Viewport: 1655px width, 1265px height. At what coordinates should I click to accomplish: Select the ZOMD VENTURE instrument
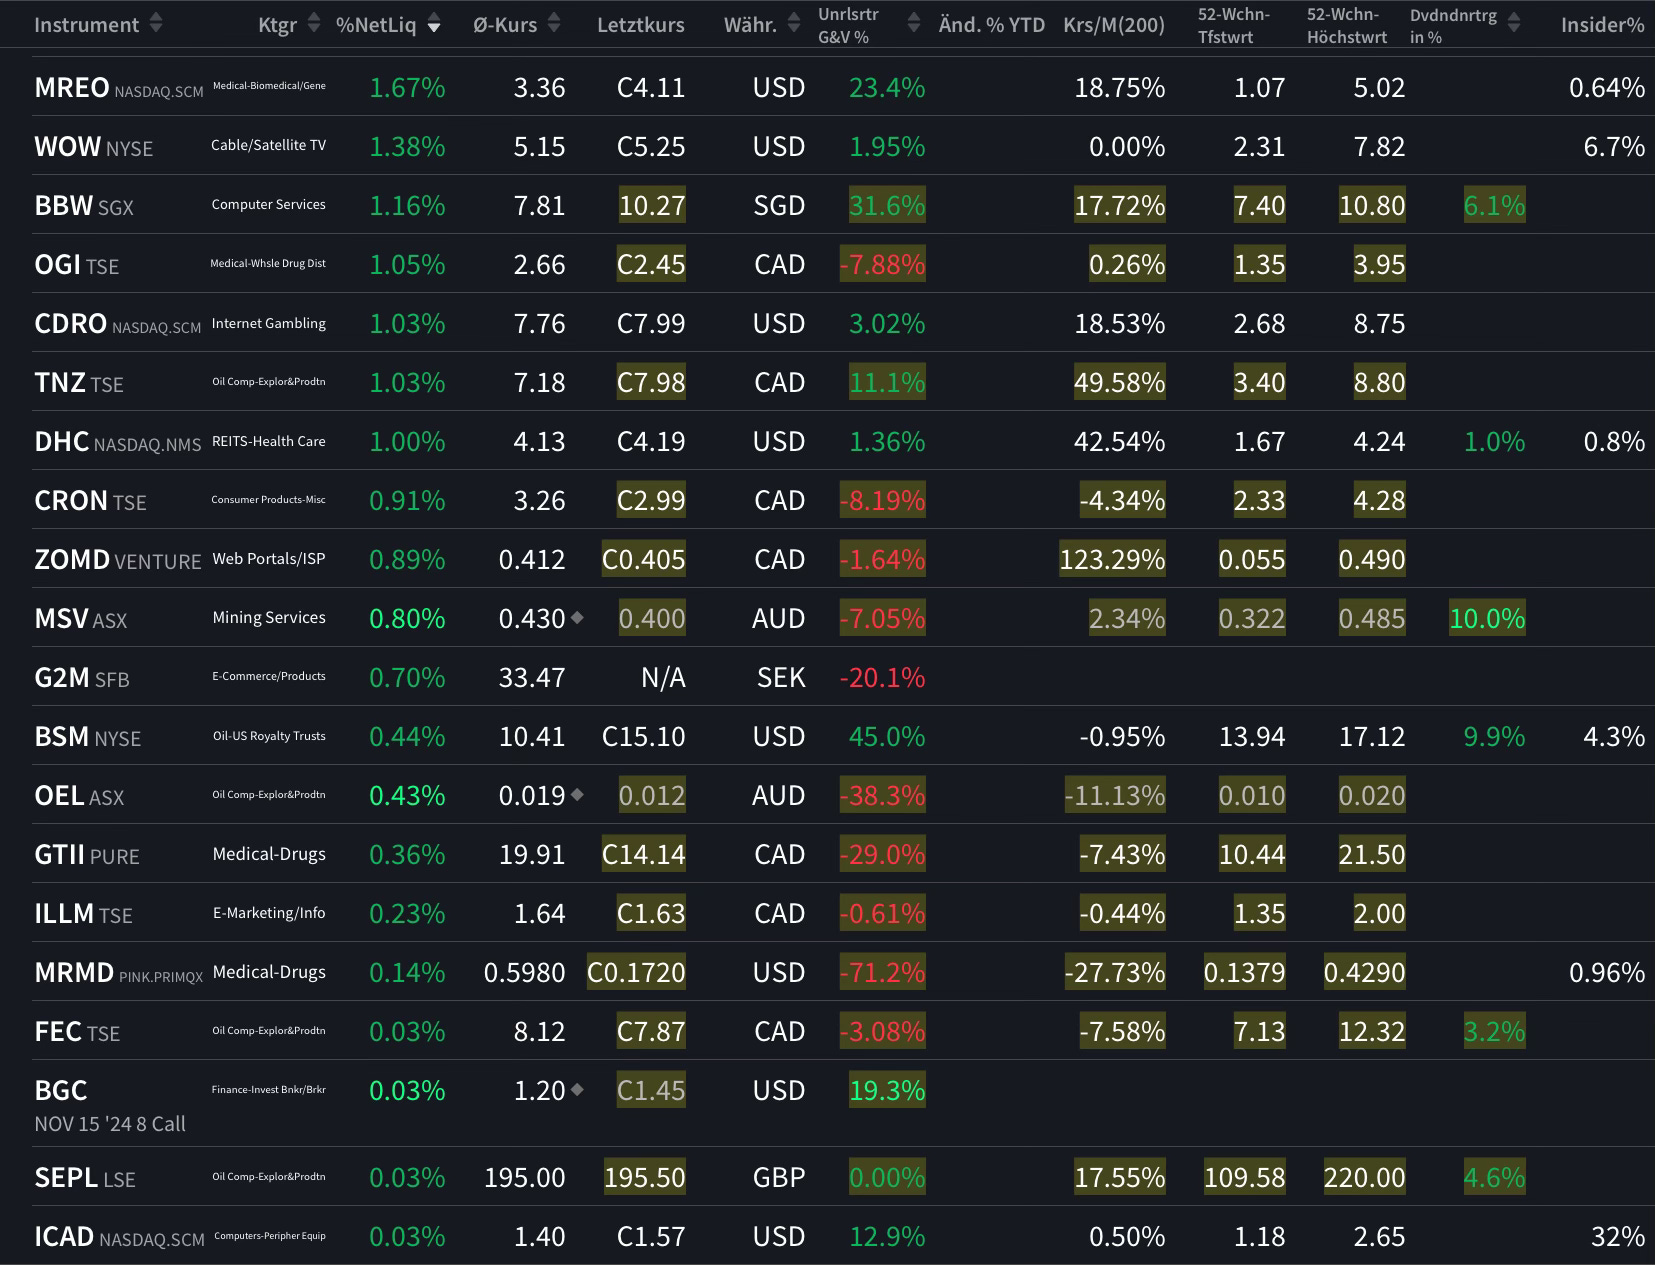tap(118, 560)
